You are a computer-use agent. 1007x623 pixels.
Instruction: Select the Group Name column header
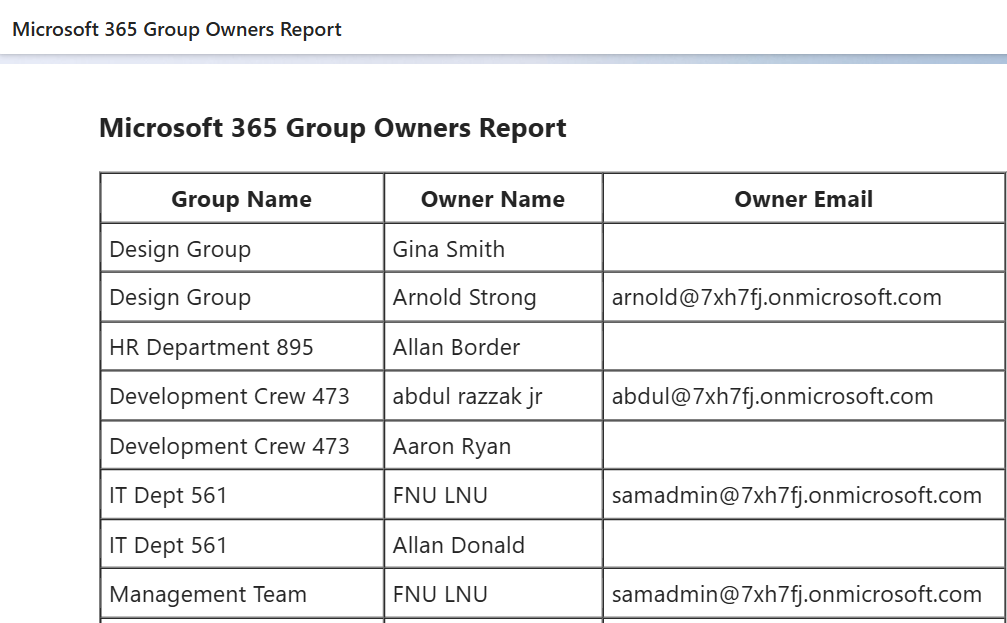(241, 199)
